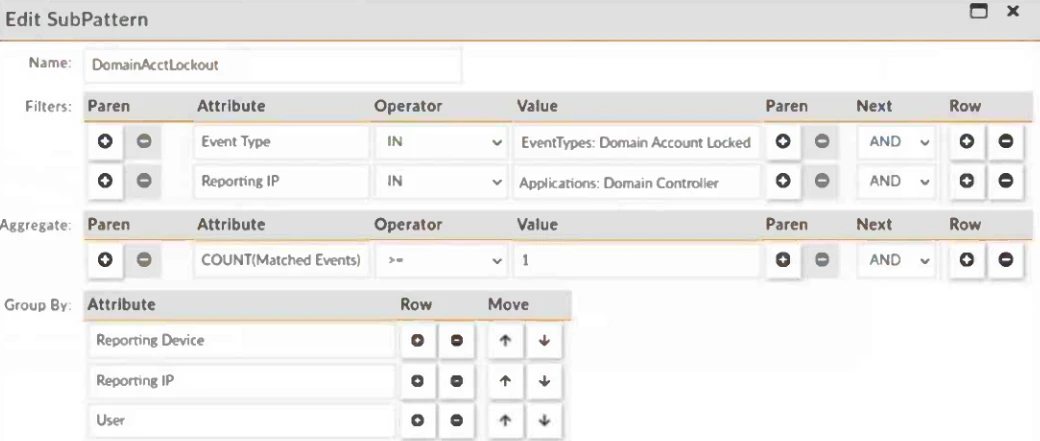The image size is (1040, 441).
Task: Open Next AND dropdown on aggregate row
Action: click(x=897, y=262)
